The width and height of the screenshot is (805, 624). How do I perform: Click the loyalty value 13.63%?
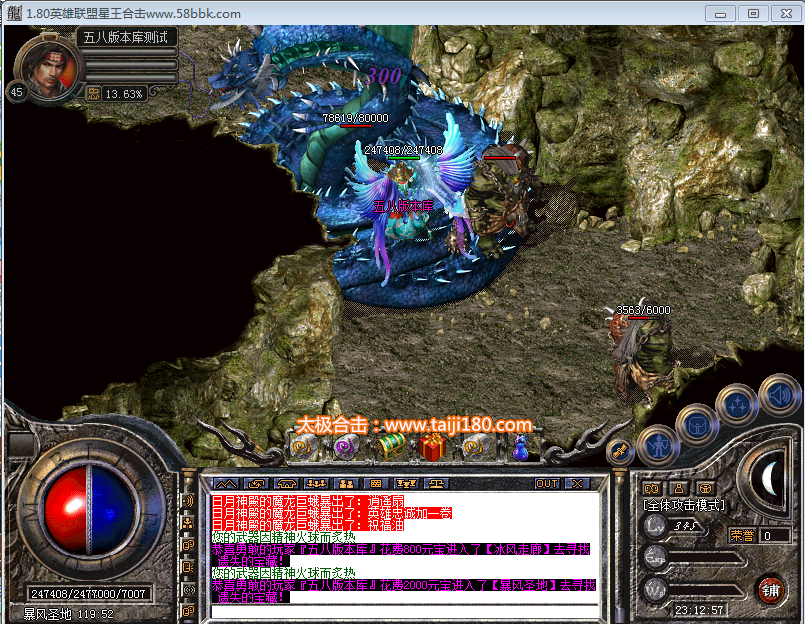124,94
